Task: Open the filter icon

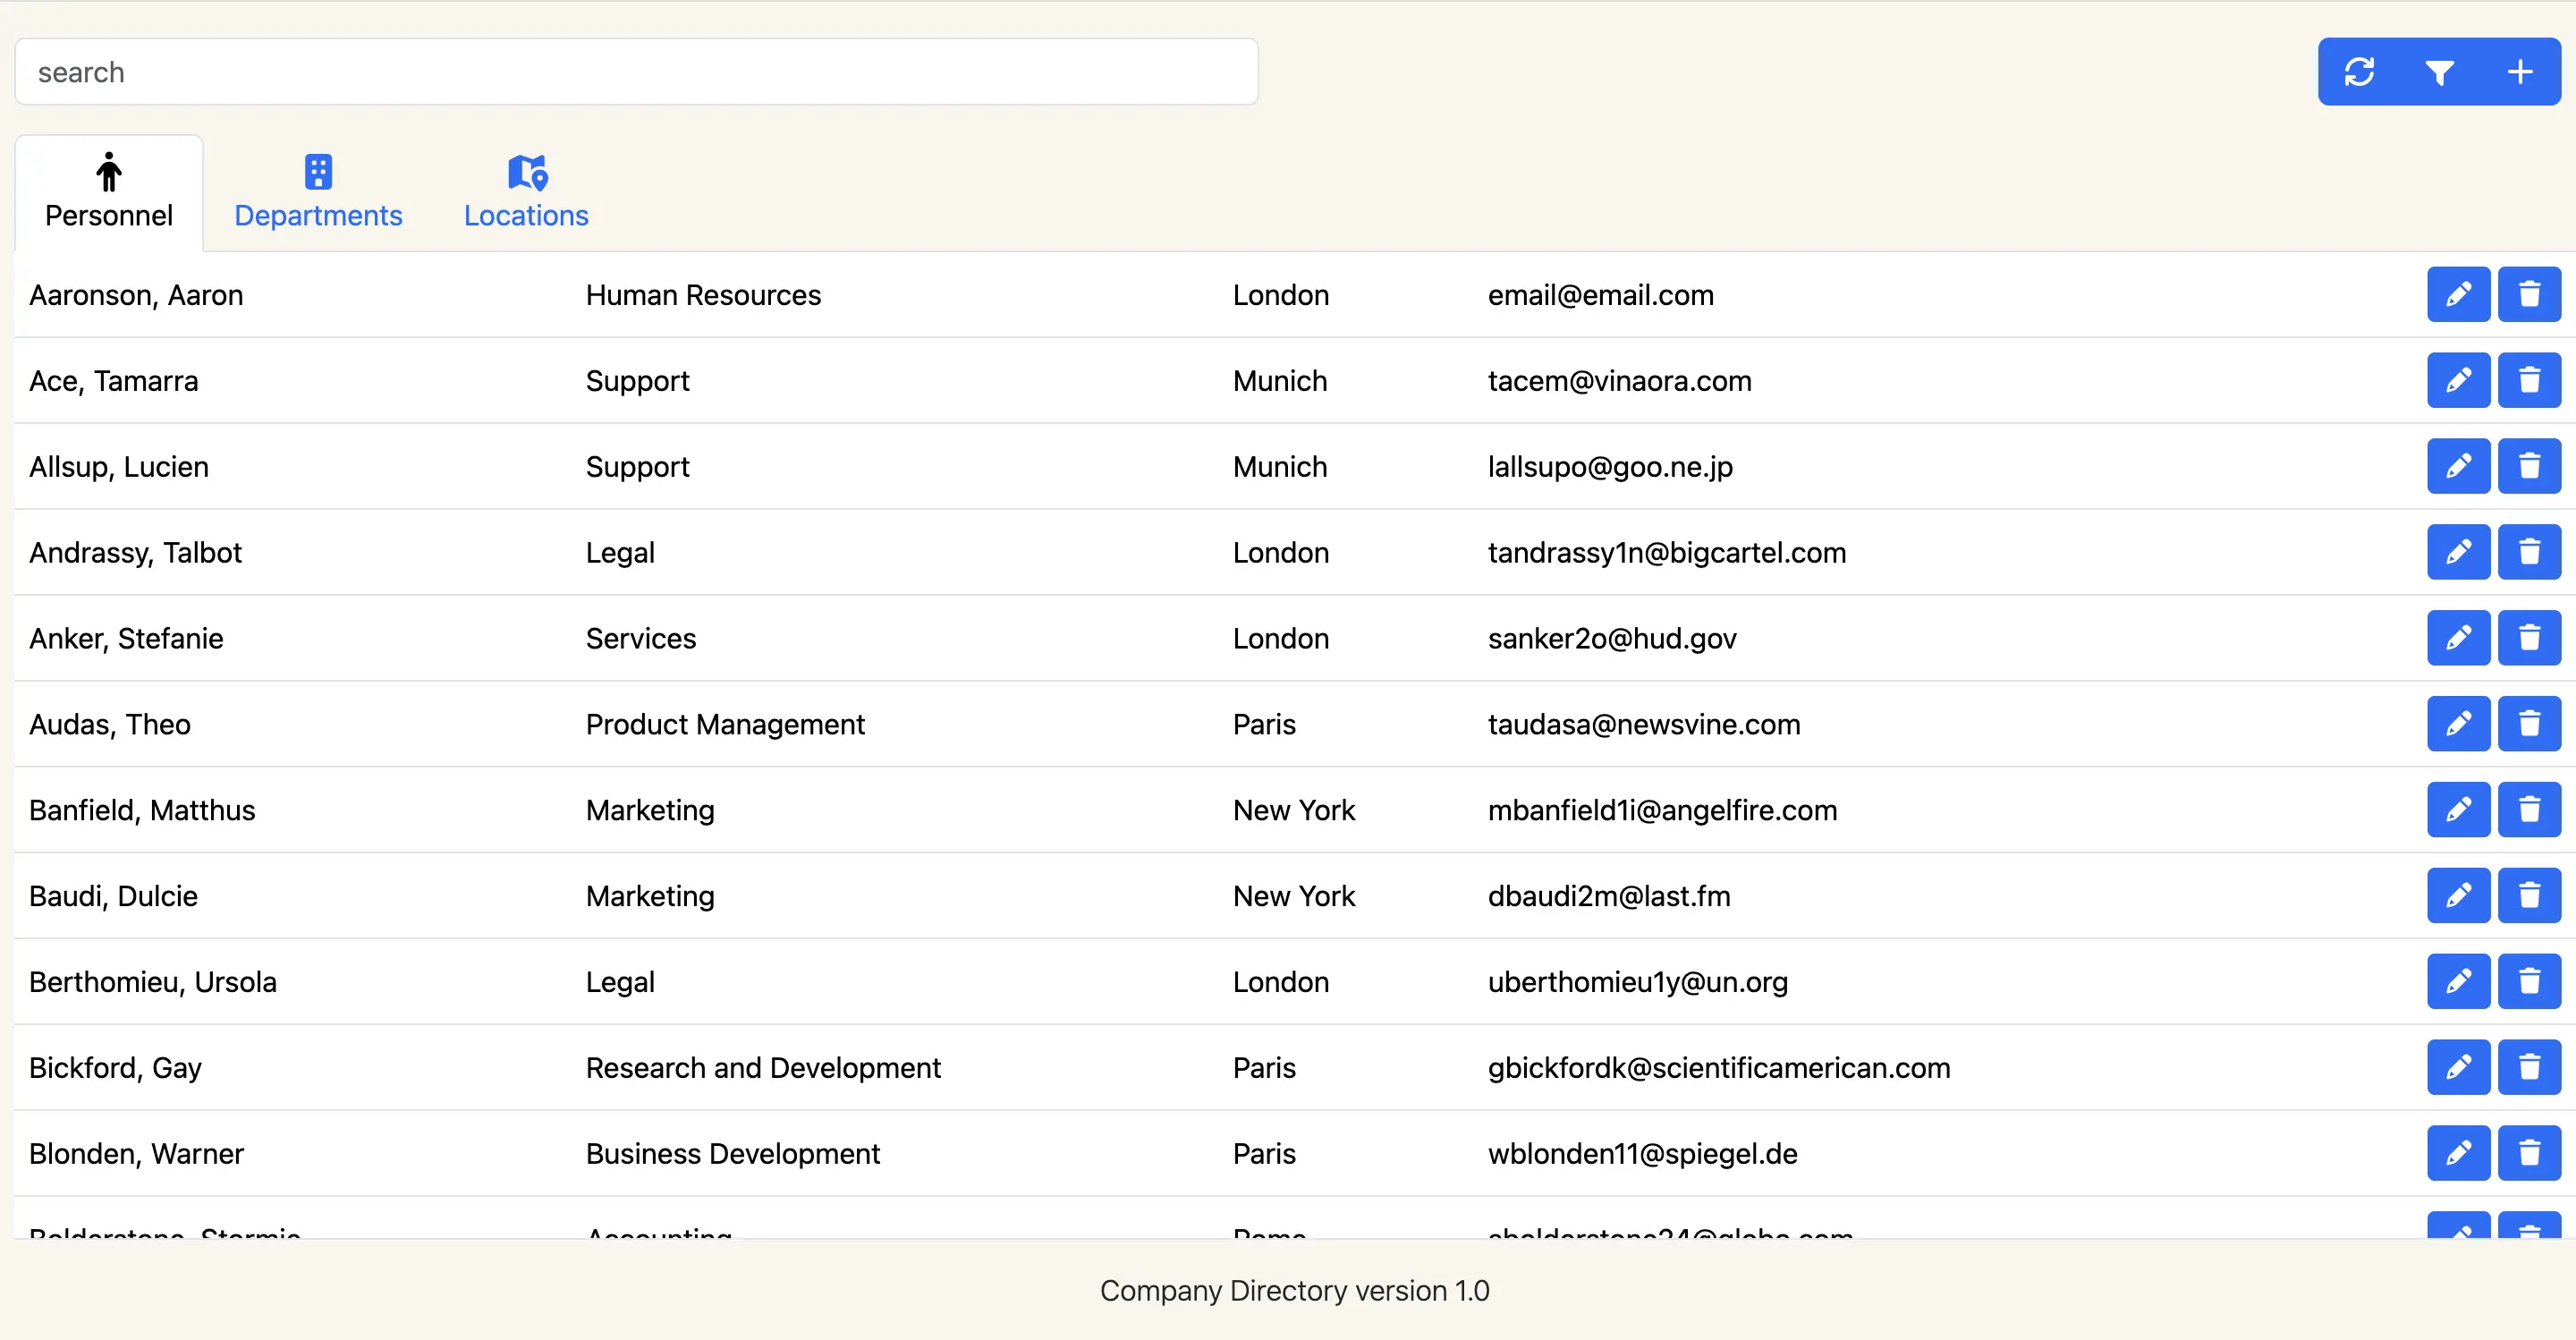Action: pyautogui.click(x=2440, y=71)
